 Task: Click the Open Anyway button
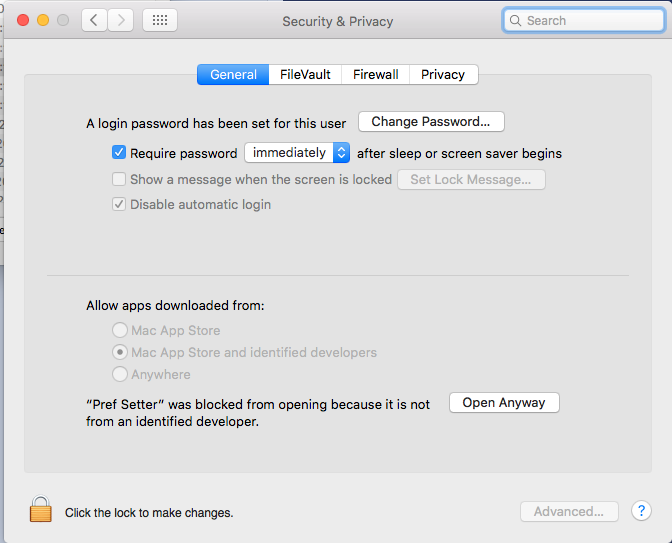(x=504, y=403)
